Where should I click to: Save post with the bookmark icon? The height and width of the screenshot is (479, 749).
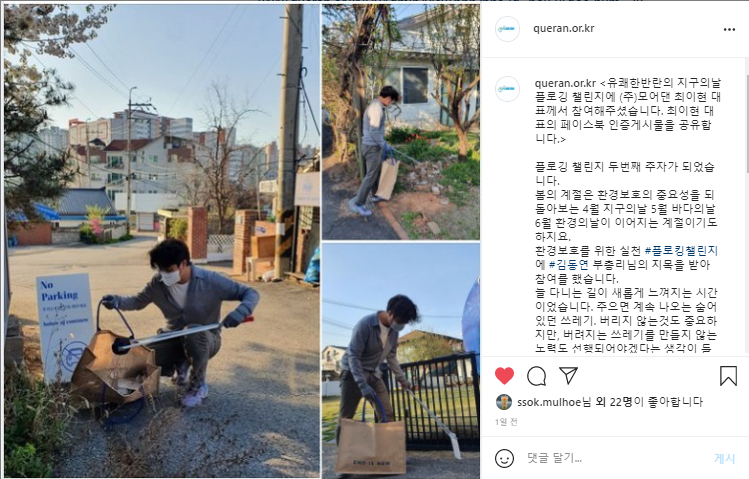tap(728, 376)
